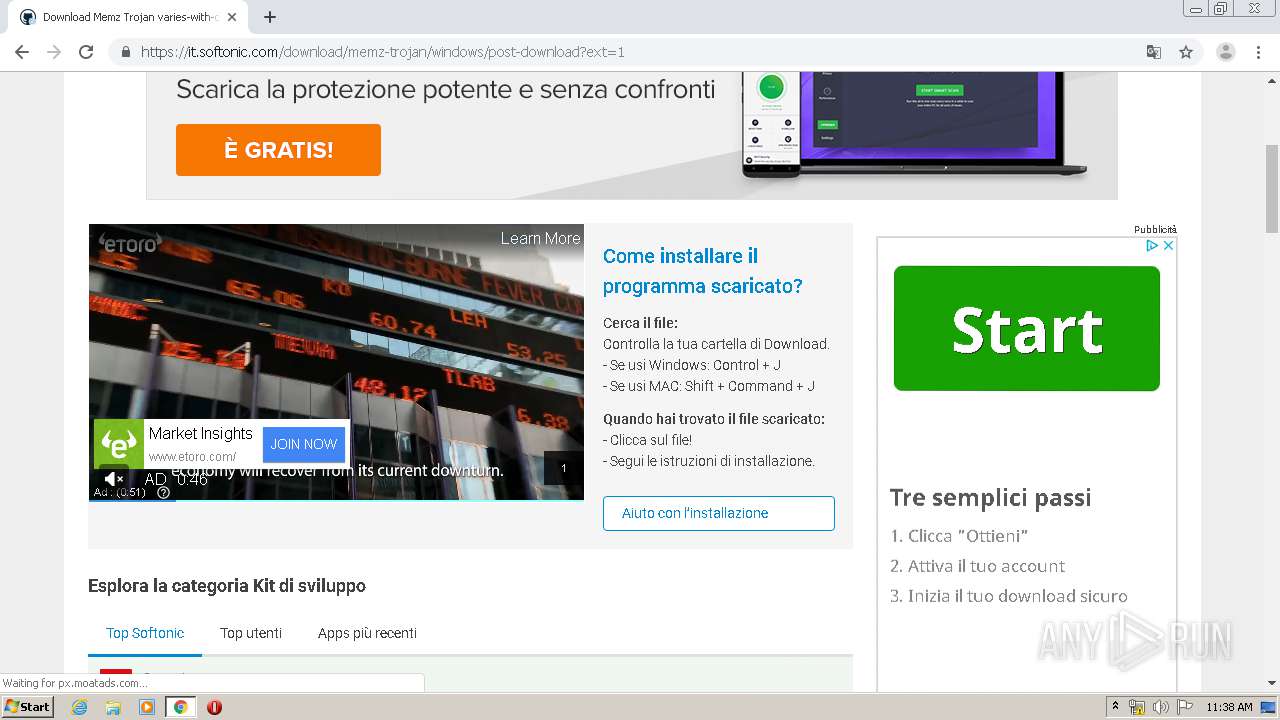Screen dimensions: 1280x720
Task: Click Learn More on video ad
Action: pos(540,238)
